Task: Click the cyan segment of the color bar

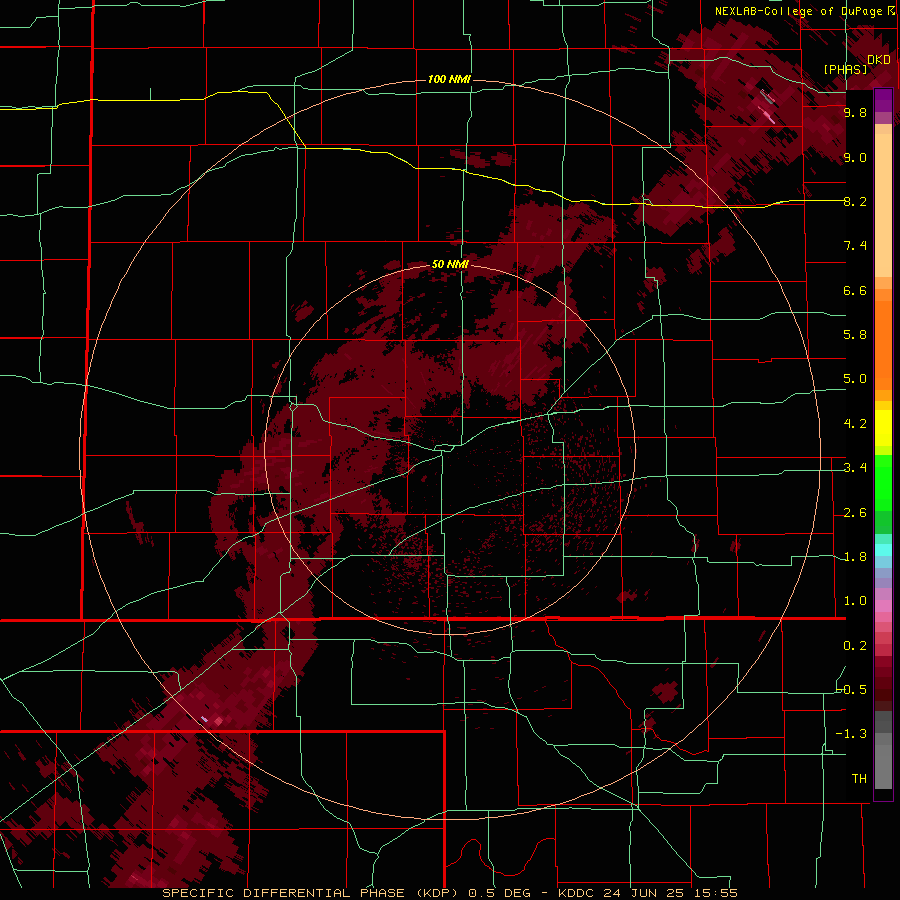Action: click(883, 550)
